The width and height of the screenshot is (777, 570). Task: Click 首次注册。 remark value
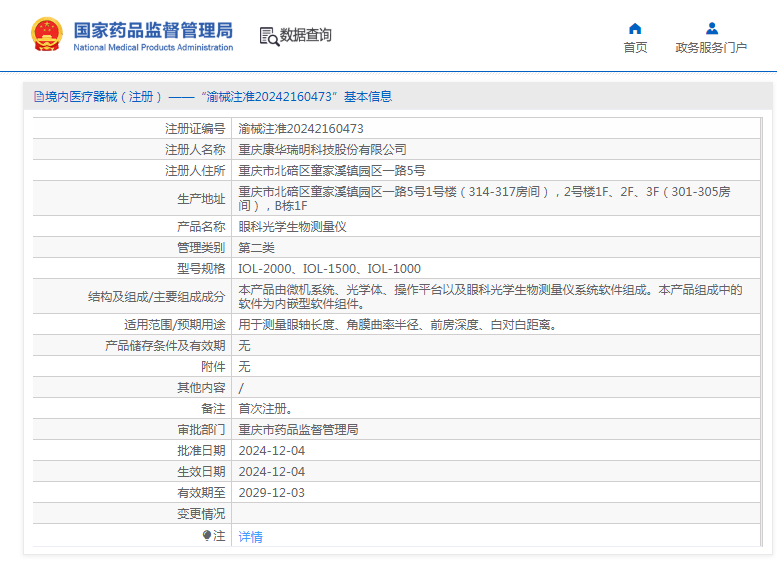click(265, 409)
